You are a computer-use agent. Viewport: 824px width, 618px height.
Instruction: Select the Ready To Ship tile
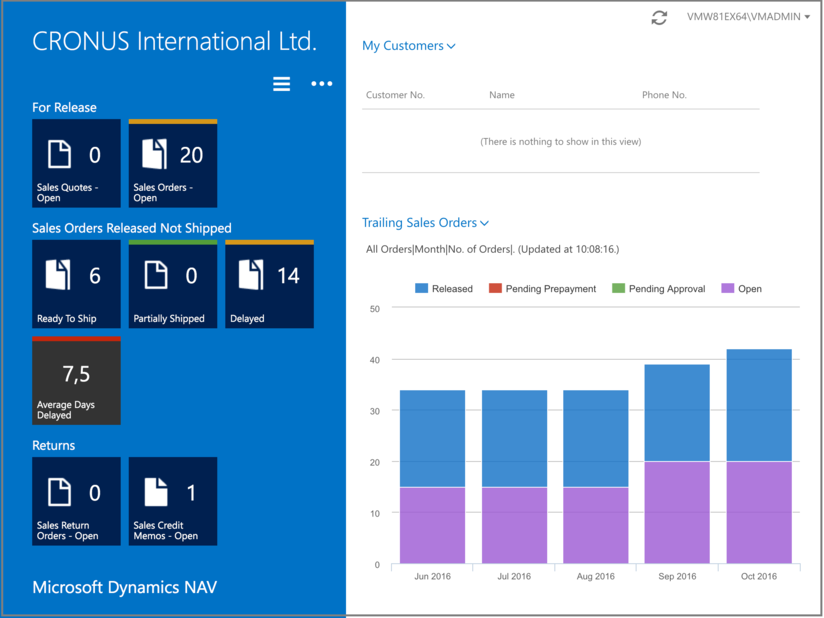[x=76, y=283]
